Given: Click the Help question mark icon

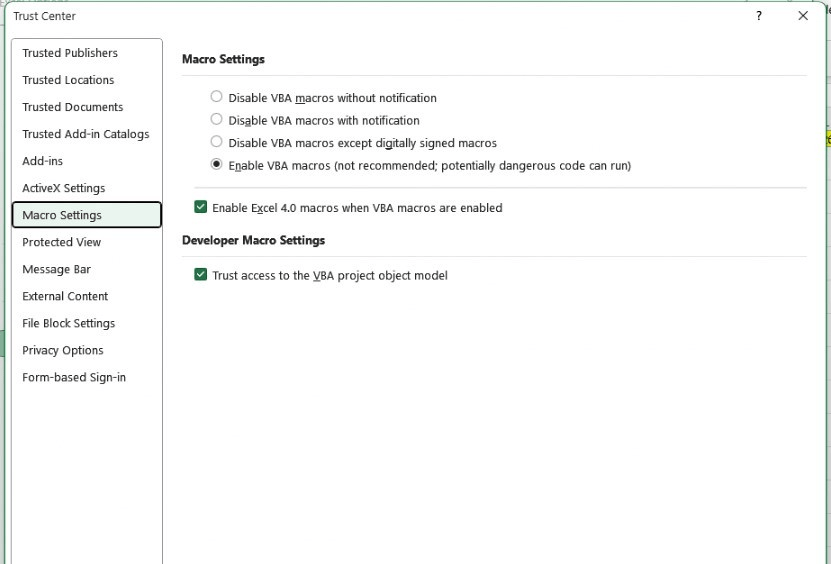Looking at the screenshot, I should coord(759,16).
